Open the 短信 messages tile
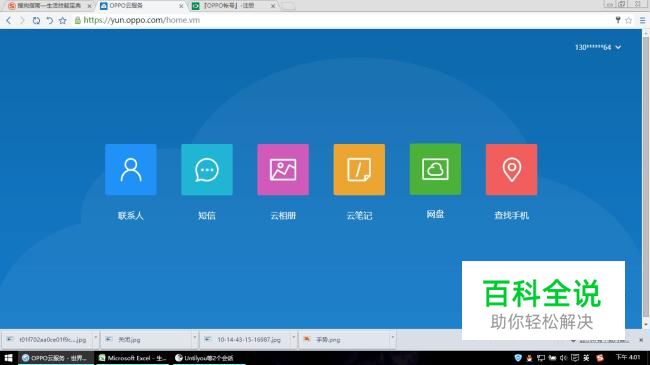Viewport: 650px width, 365px height. (207, 170)
